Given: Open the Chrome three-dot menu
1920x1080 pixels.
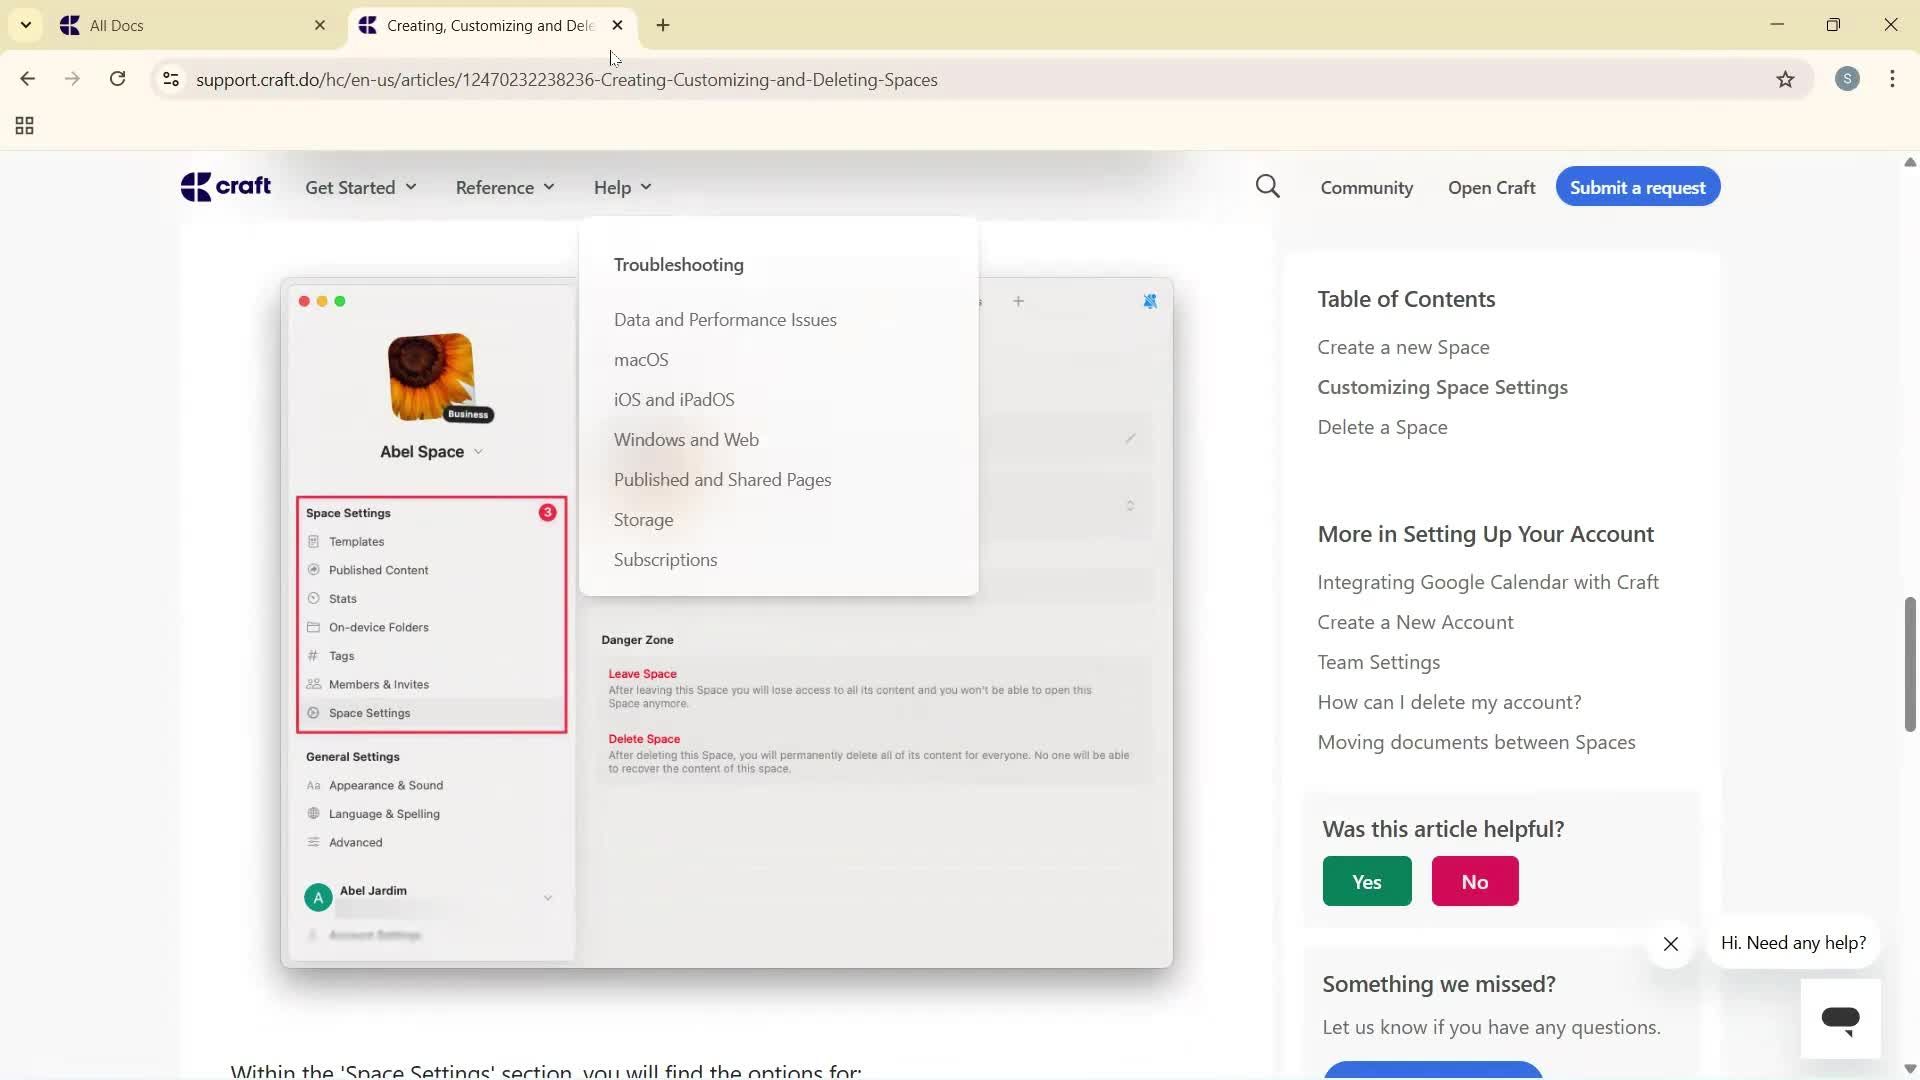Looking at the screenshot, I should (1892, 79).
